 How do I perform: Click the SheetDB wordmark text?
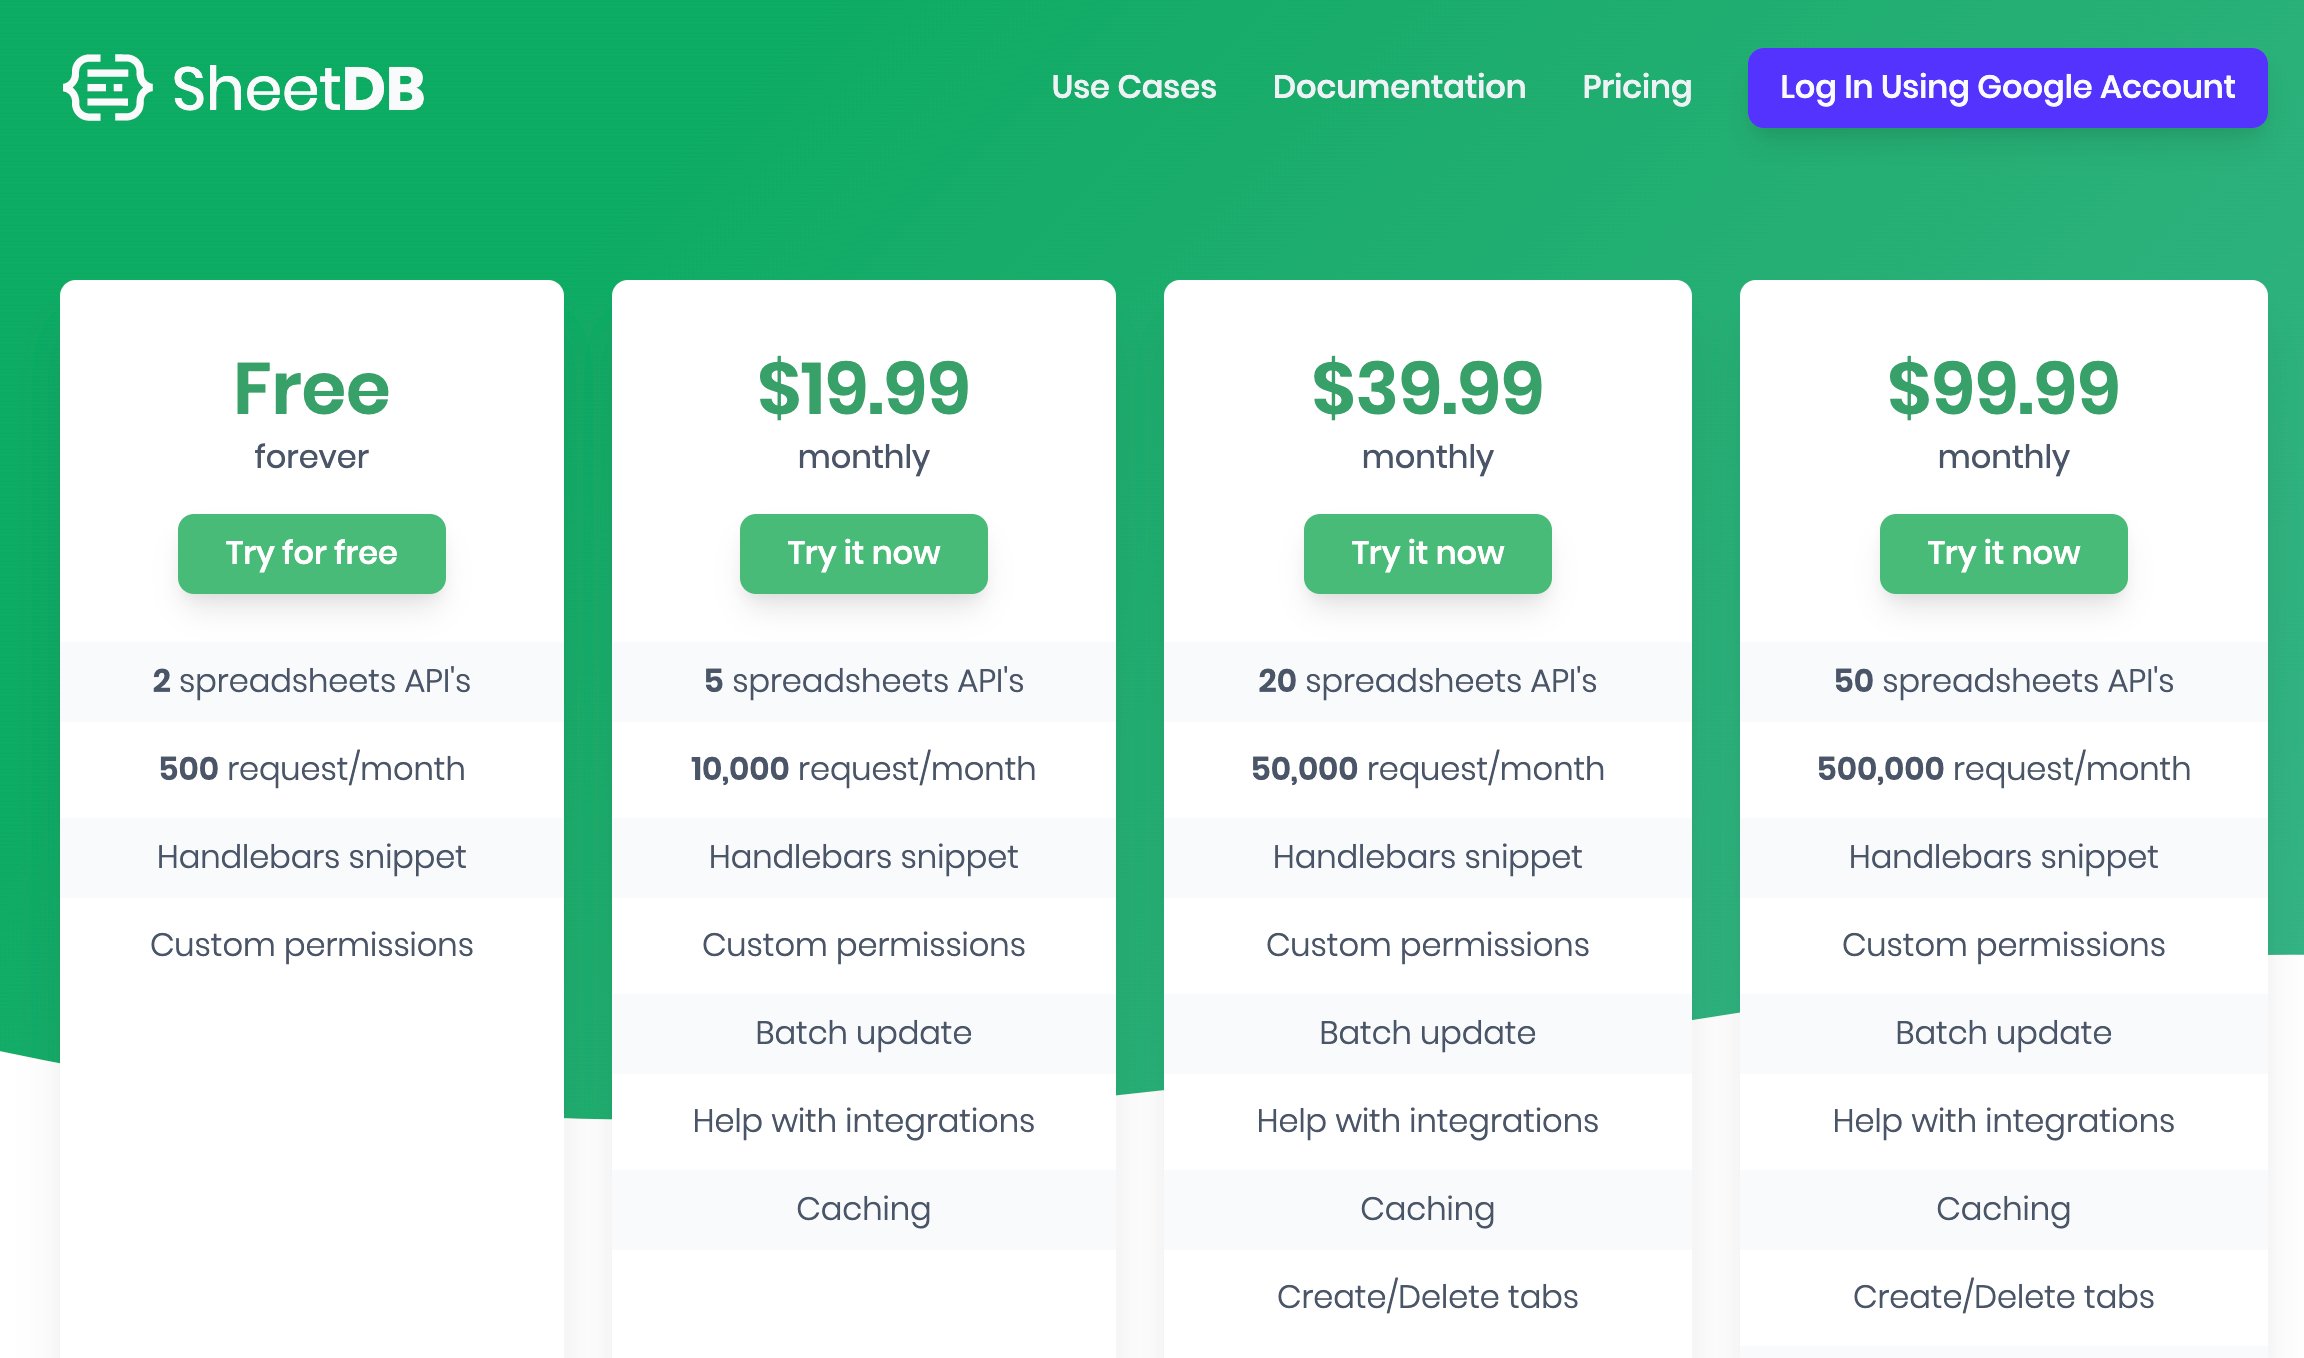tap(298, 88)
